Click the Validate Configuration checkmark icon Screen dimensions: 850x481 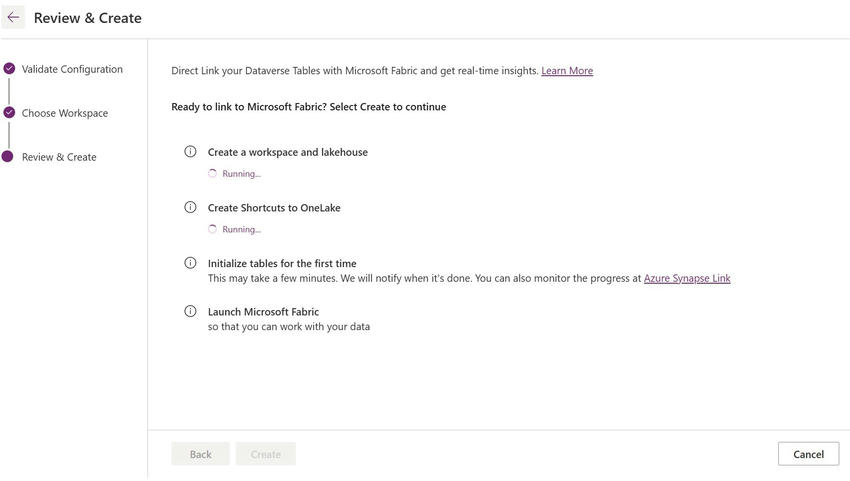click(9, 69)
